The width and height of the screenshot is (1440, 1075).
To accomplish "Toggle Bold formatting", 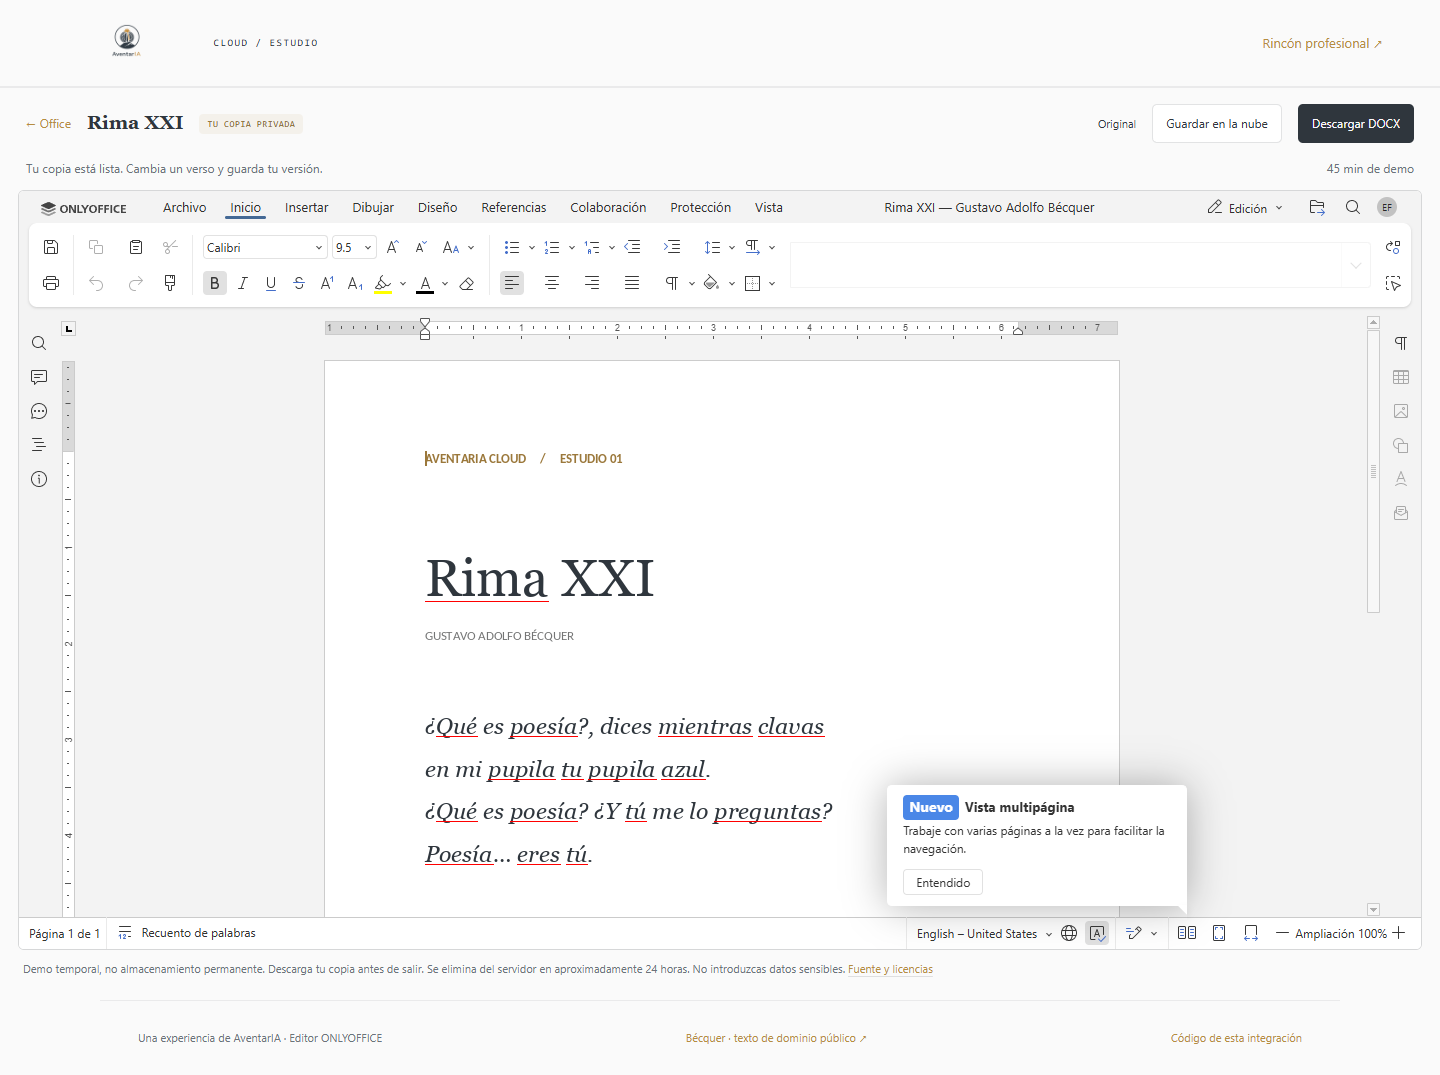I will coord(215,283).
